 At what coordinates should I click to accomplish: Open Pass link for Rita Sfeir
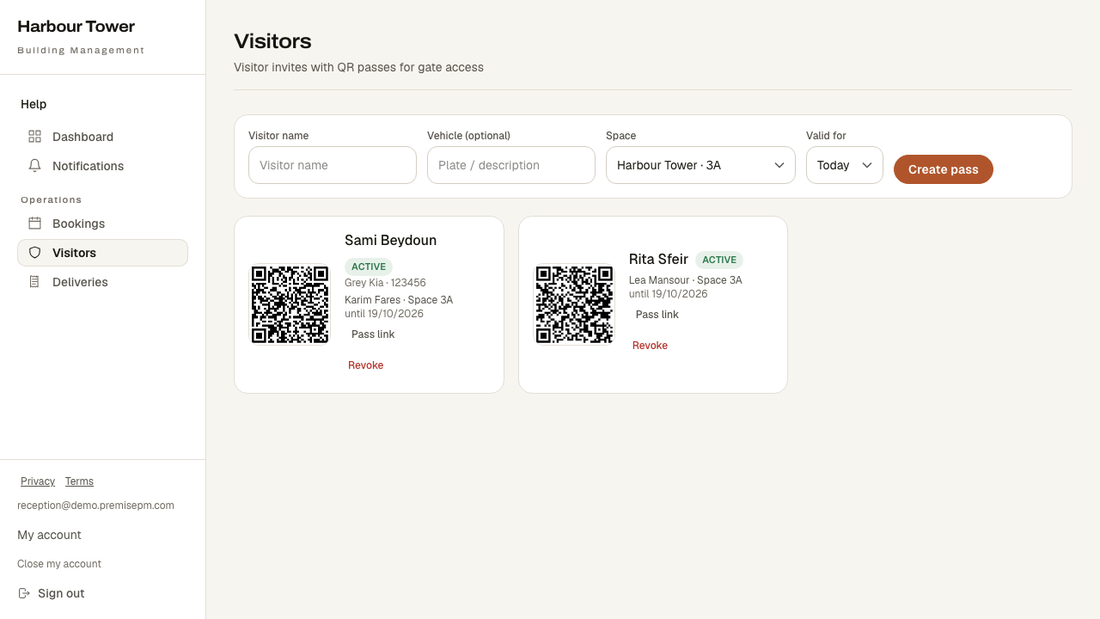(x=657, y=314)
